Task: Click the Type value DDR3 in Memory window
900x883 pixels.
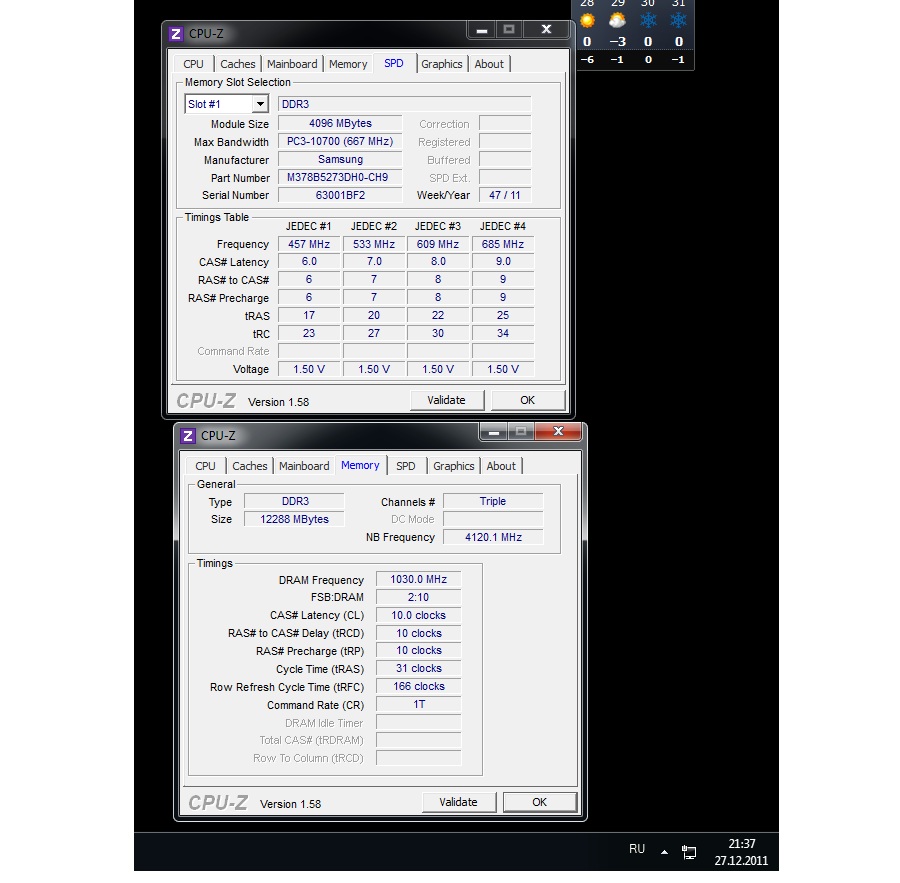Action: tap(294, 501)
